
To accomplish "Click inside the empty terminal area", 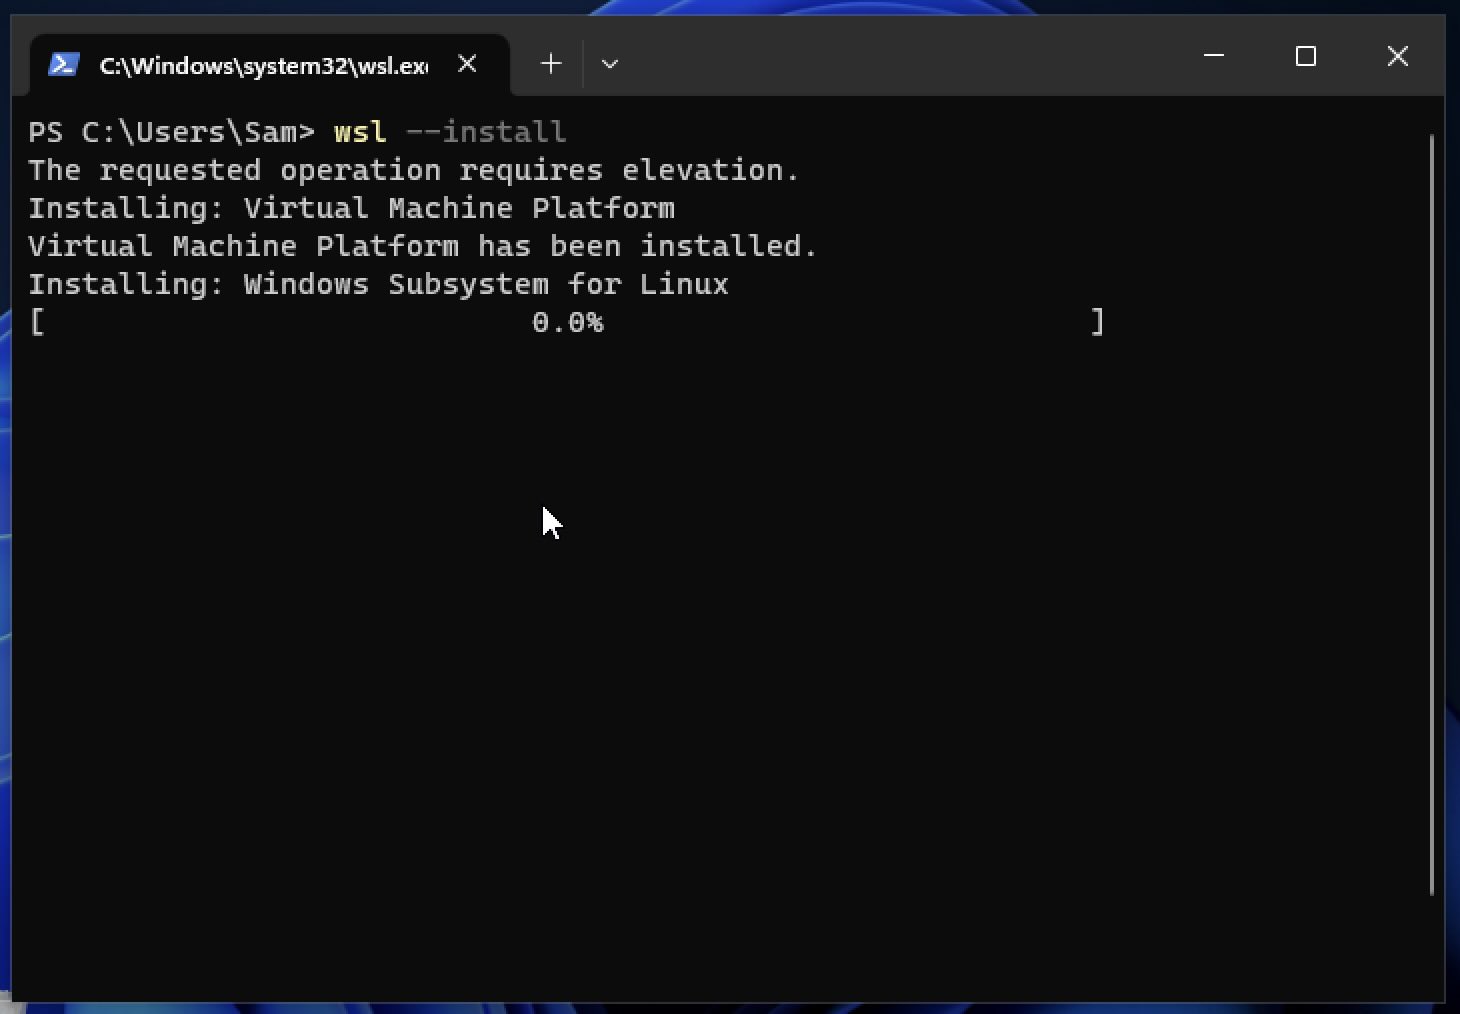I will (700, 650).
